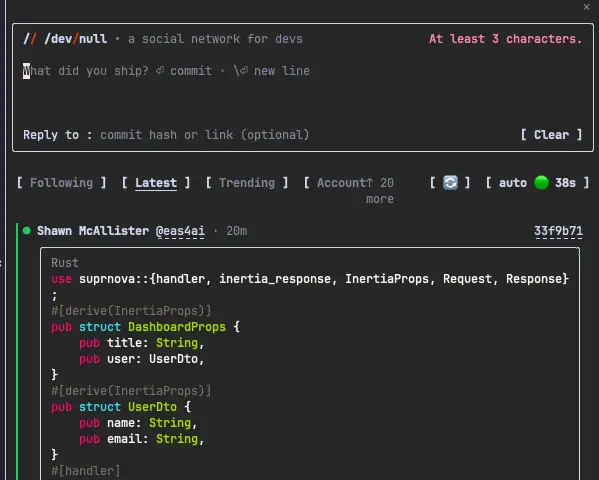Click the refresh feed icon
The width and height of the screenshot is (599, 480).
450,183
